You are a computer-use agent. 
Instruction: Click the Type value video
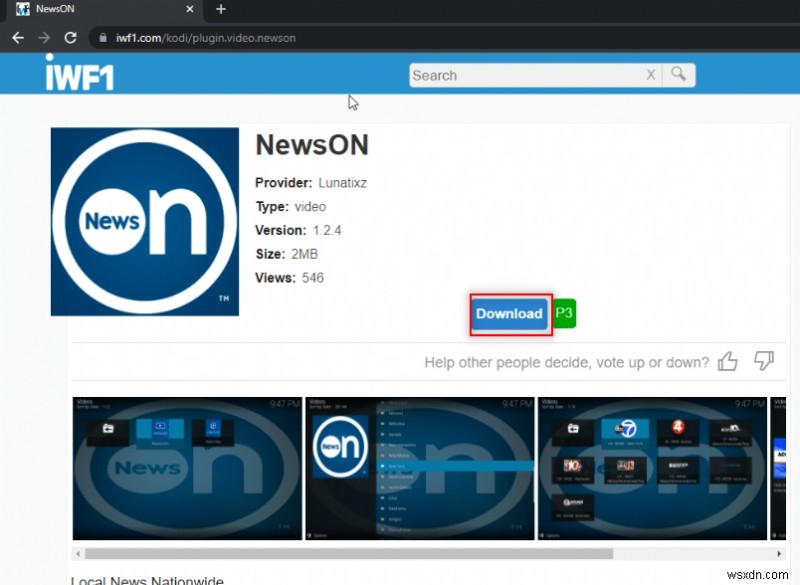point(310,207)
